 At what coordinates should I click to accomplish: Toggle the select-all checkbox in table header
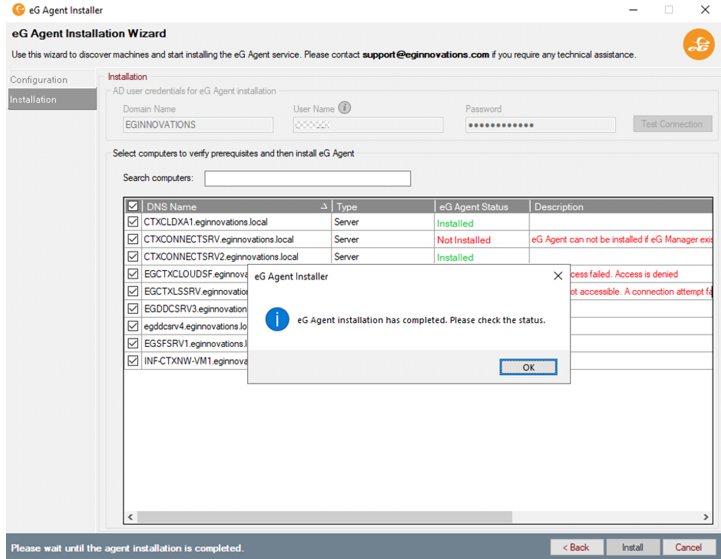(133, 206)
